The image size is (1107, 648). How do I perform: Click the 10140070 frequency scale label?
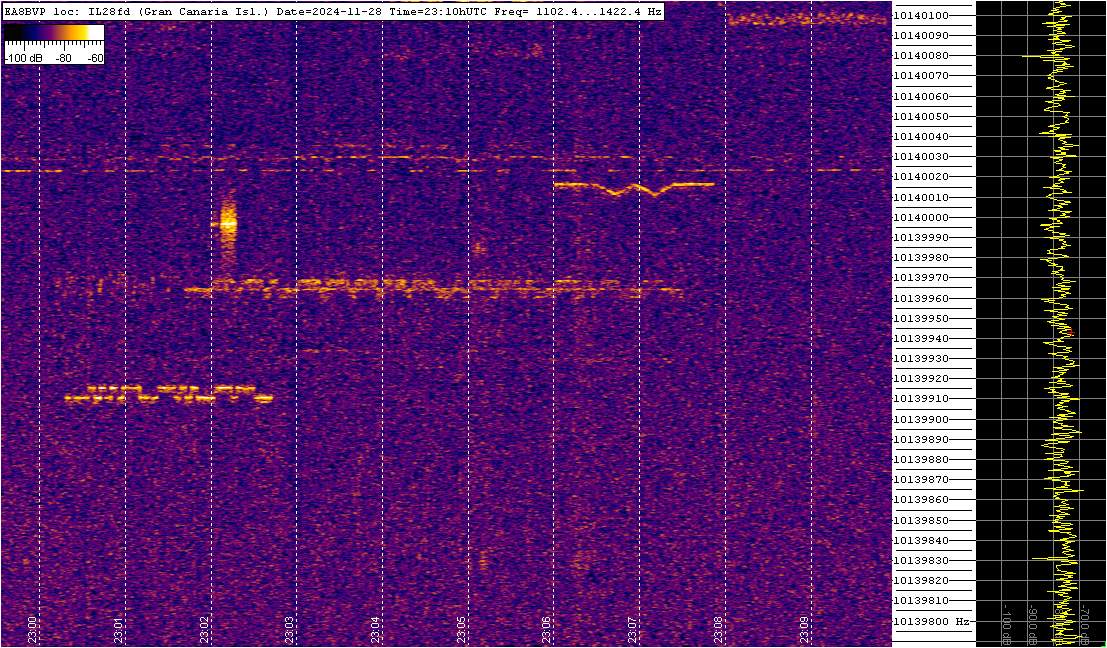[921, 76]
